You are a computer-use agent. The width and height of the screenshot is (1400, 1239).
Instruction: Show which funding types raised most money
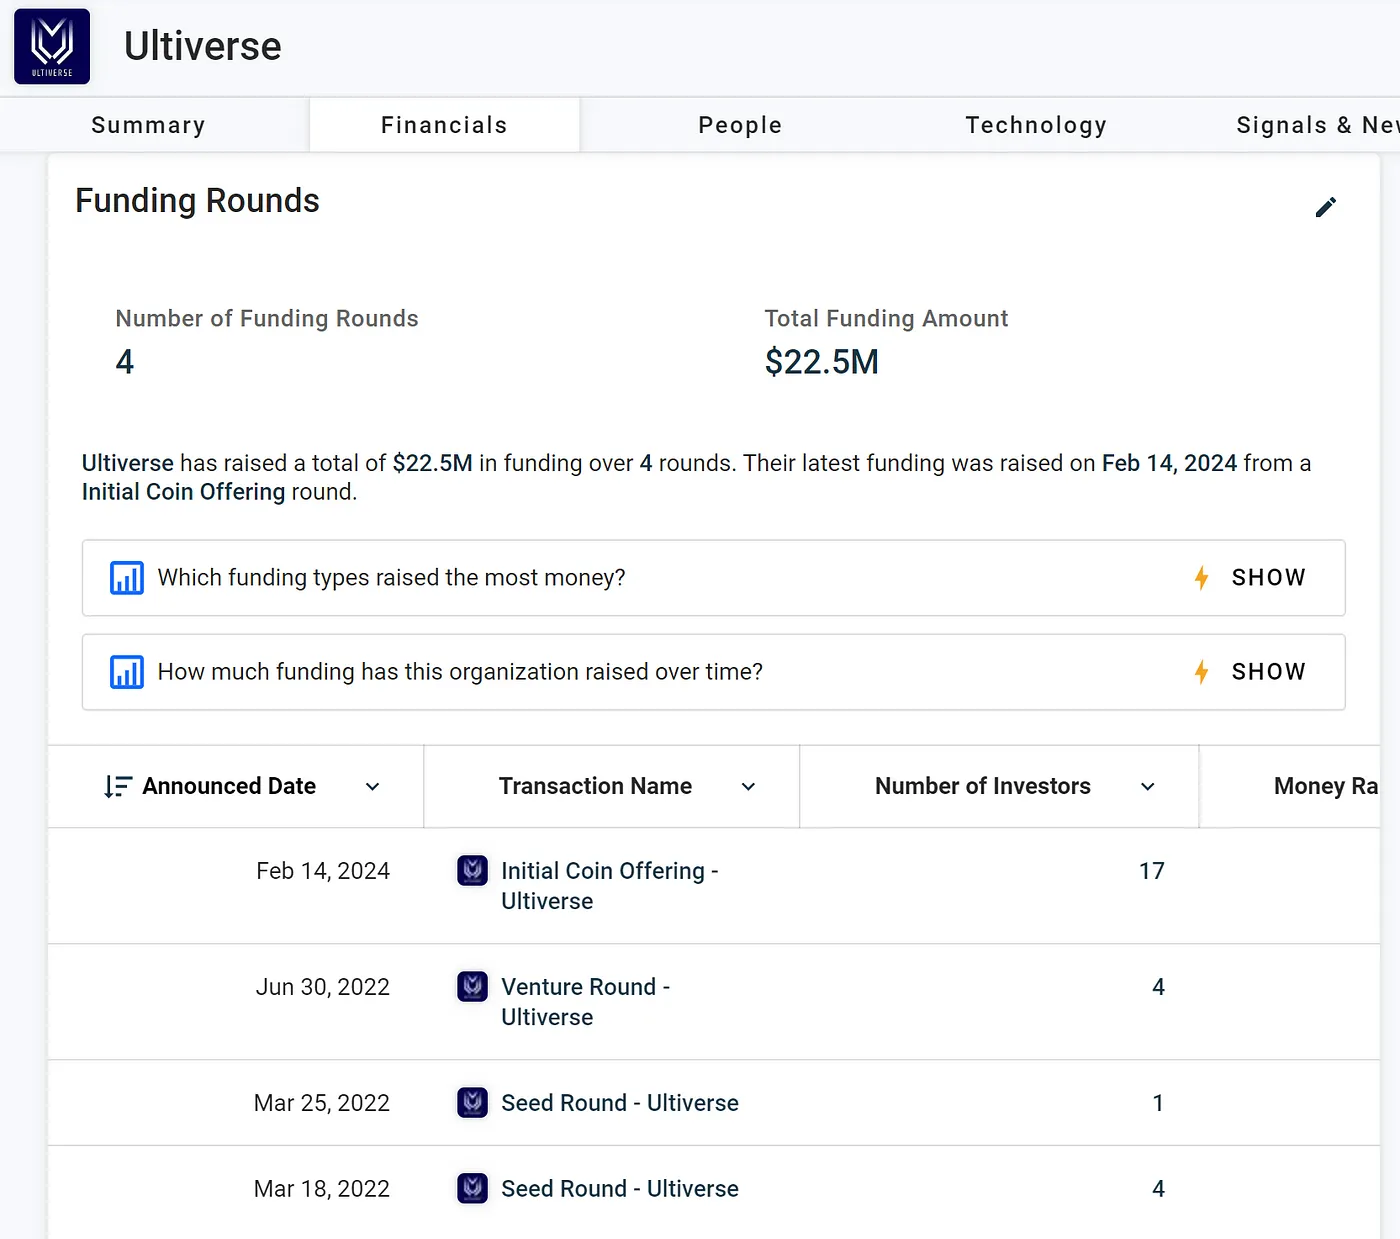click(x=1268, y=578)
